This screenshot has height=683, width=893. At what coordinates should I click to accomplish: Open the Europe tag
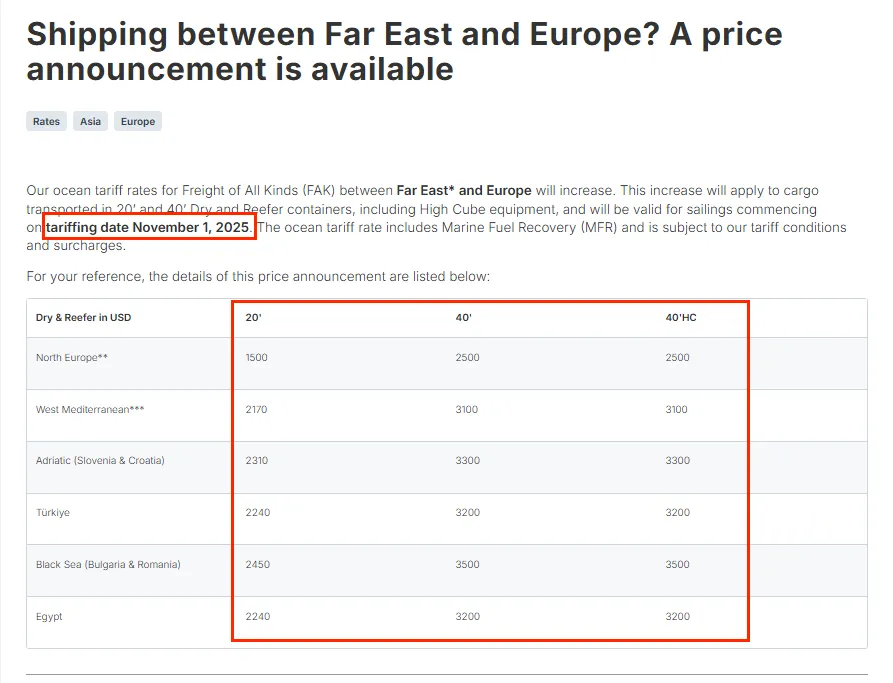tap(138, 121)
